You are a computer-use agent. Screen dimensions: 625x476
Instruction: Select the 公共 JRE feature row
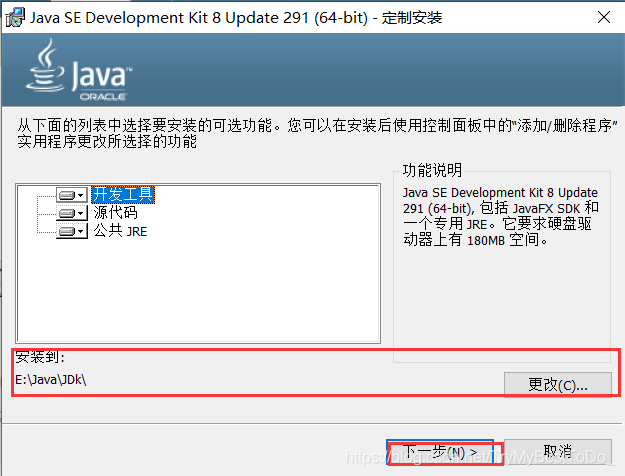tap(120, 231)
